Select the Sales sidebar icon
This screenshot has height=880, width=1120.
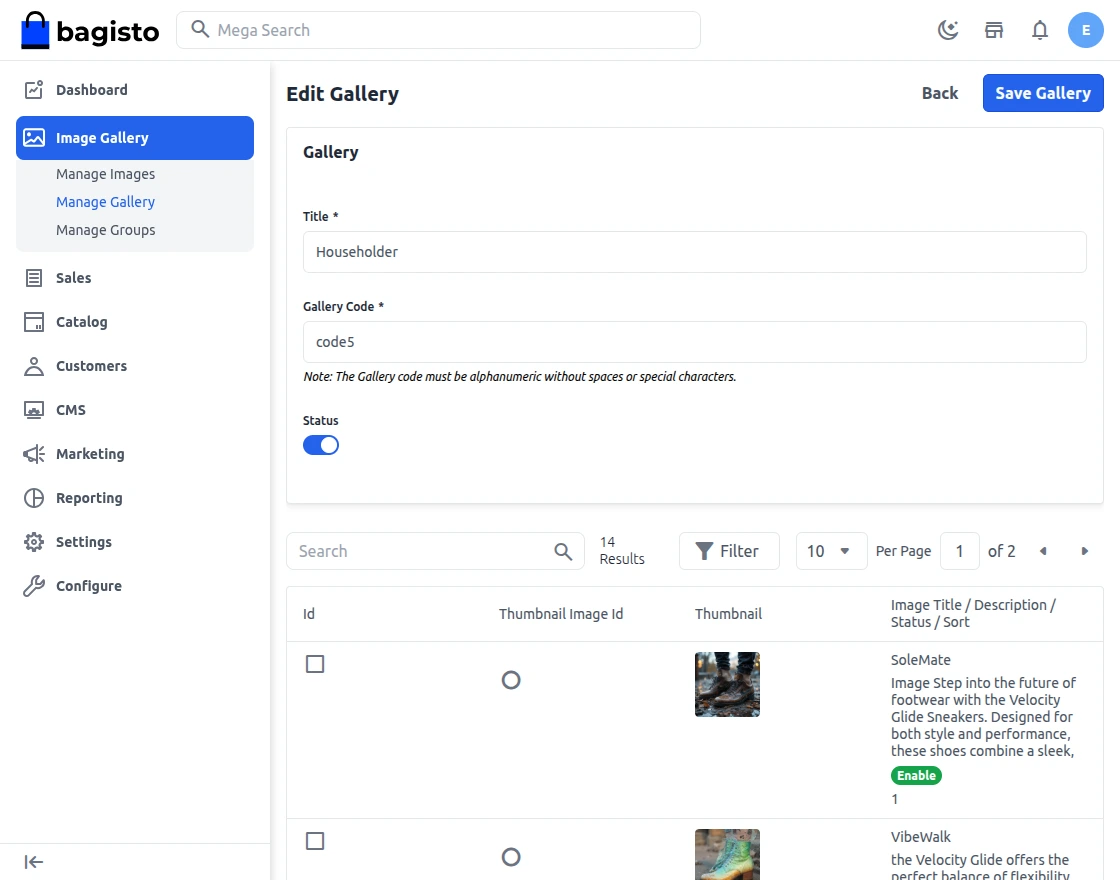click(31, 277)
